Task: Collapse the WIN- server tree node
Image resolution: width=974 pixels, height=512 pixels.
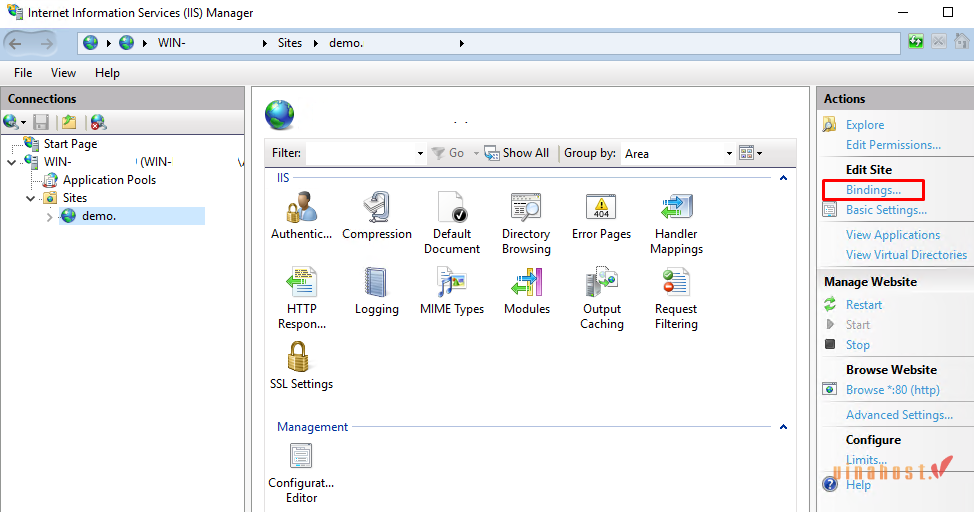Action: [11, 163]
